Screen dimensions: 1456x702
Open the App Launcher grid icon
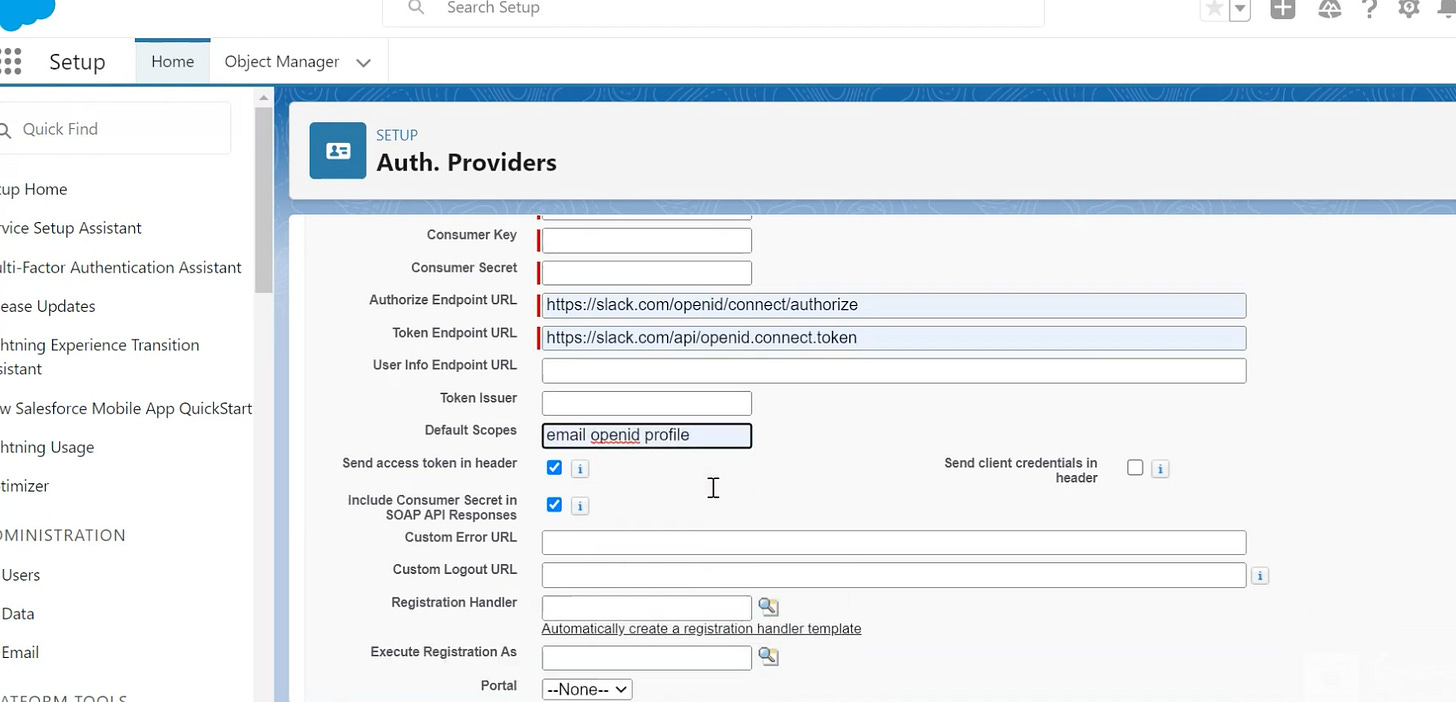pos(10,61)
